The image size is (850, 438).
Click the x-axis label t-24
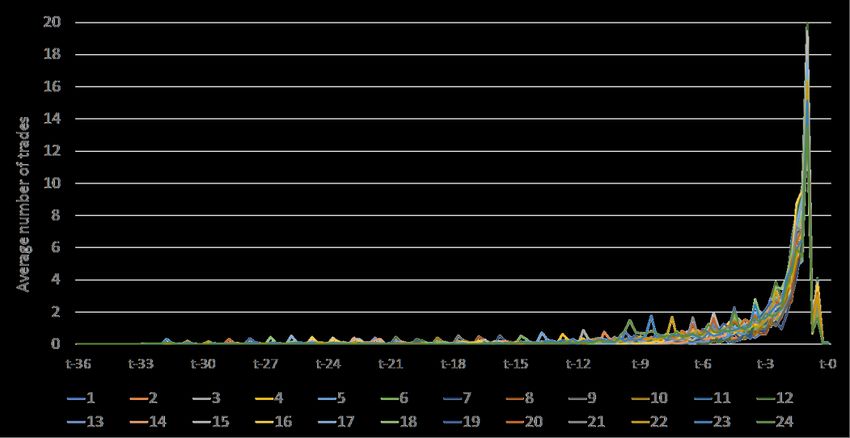pyautogui.click(x=328, y=364)
